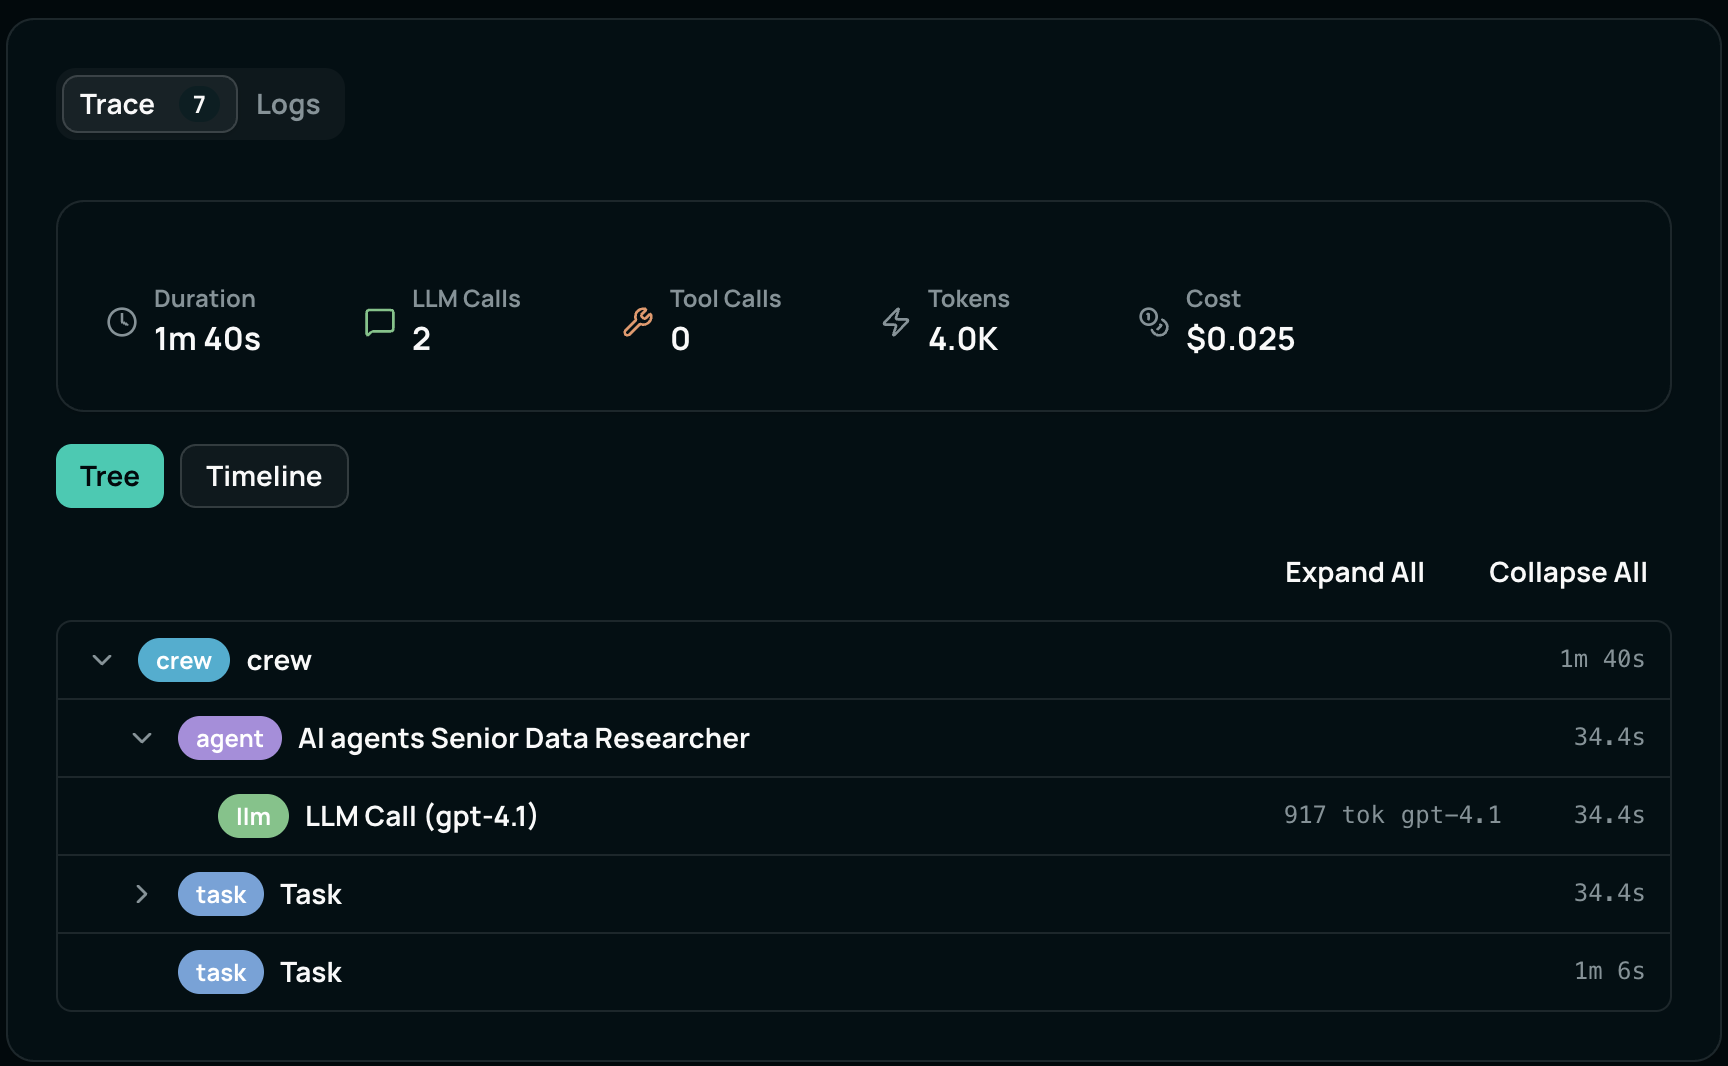Click the 7 count badge on Trace

coord(199,103)
